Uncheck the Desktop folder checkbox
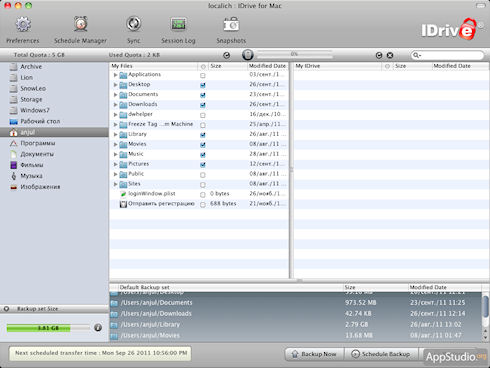490x368 pixels. pos(203,85)
